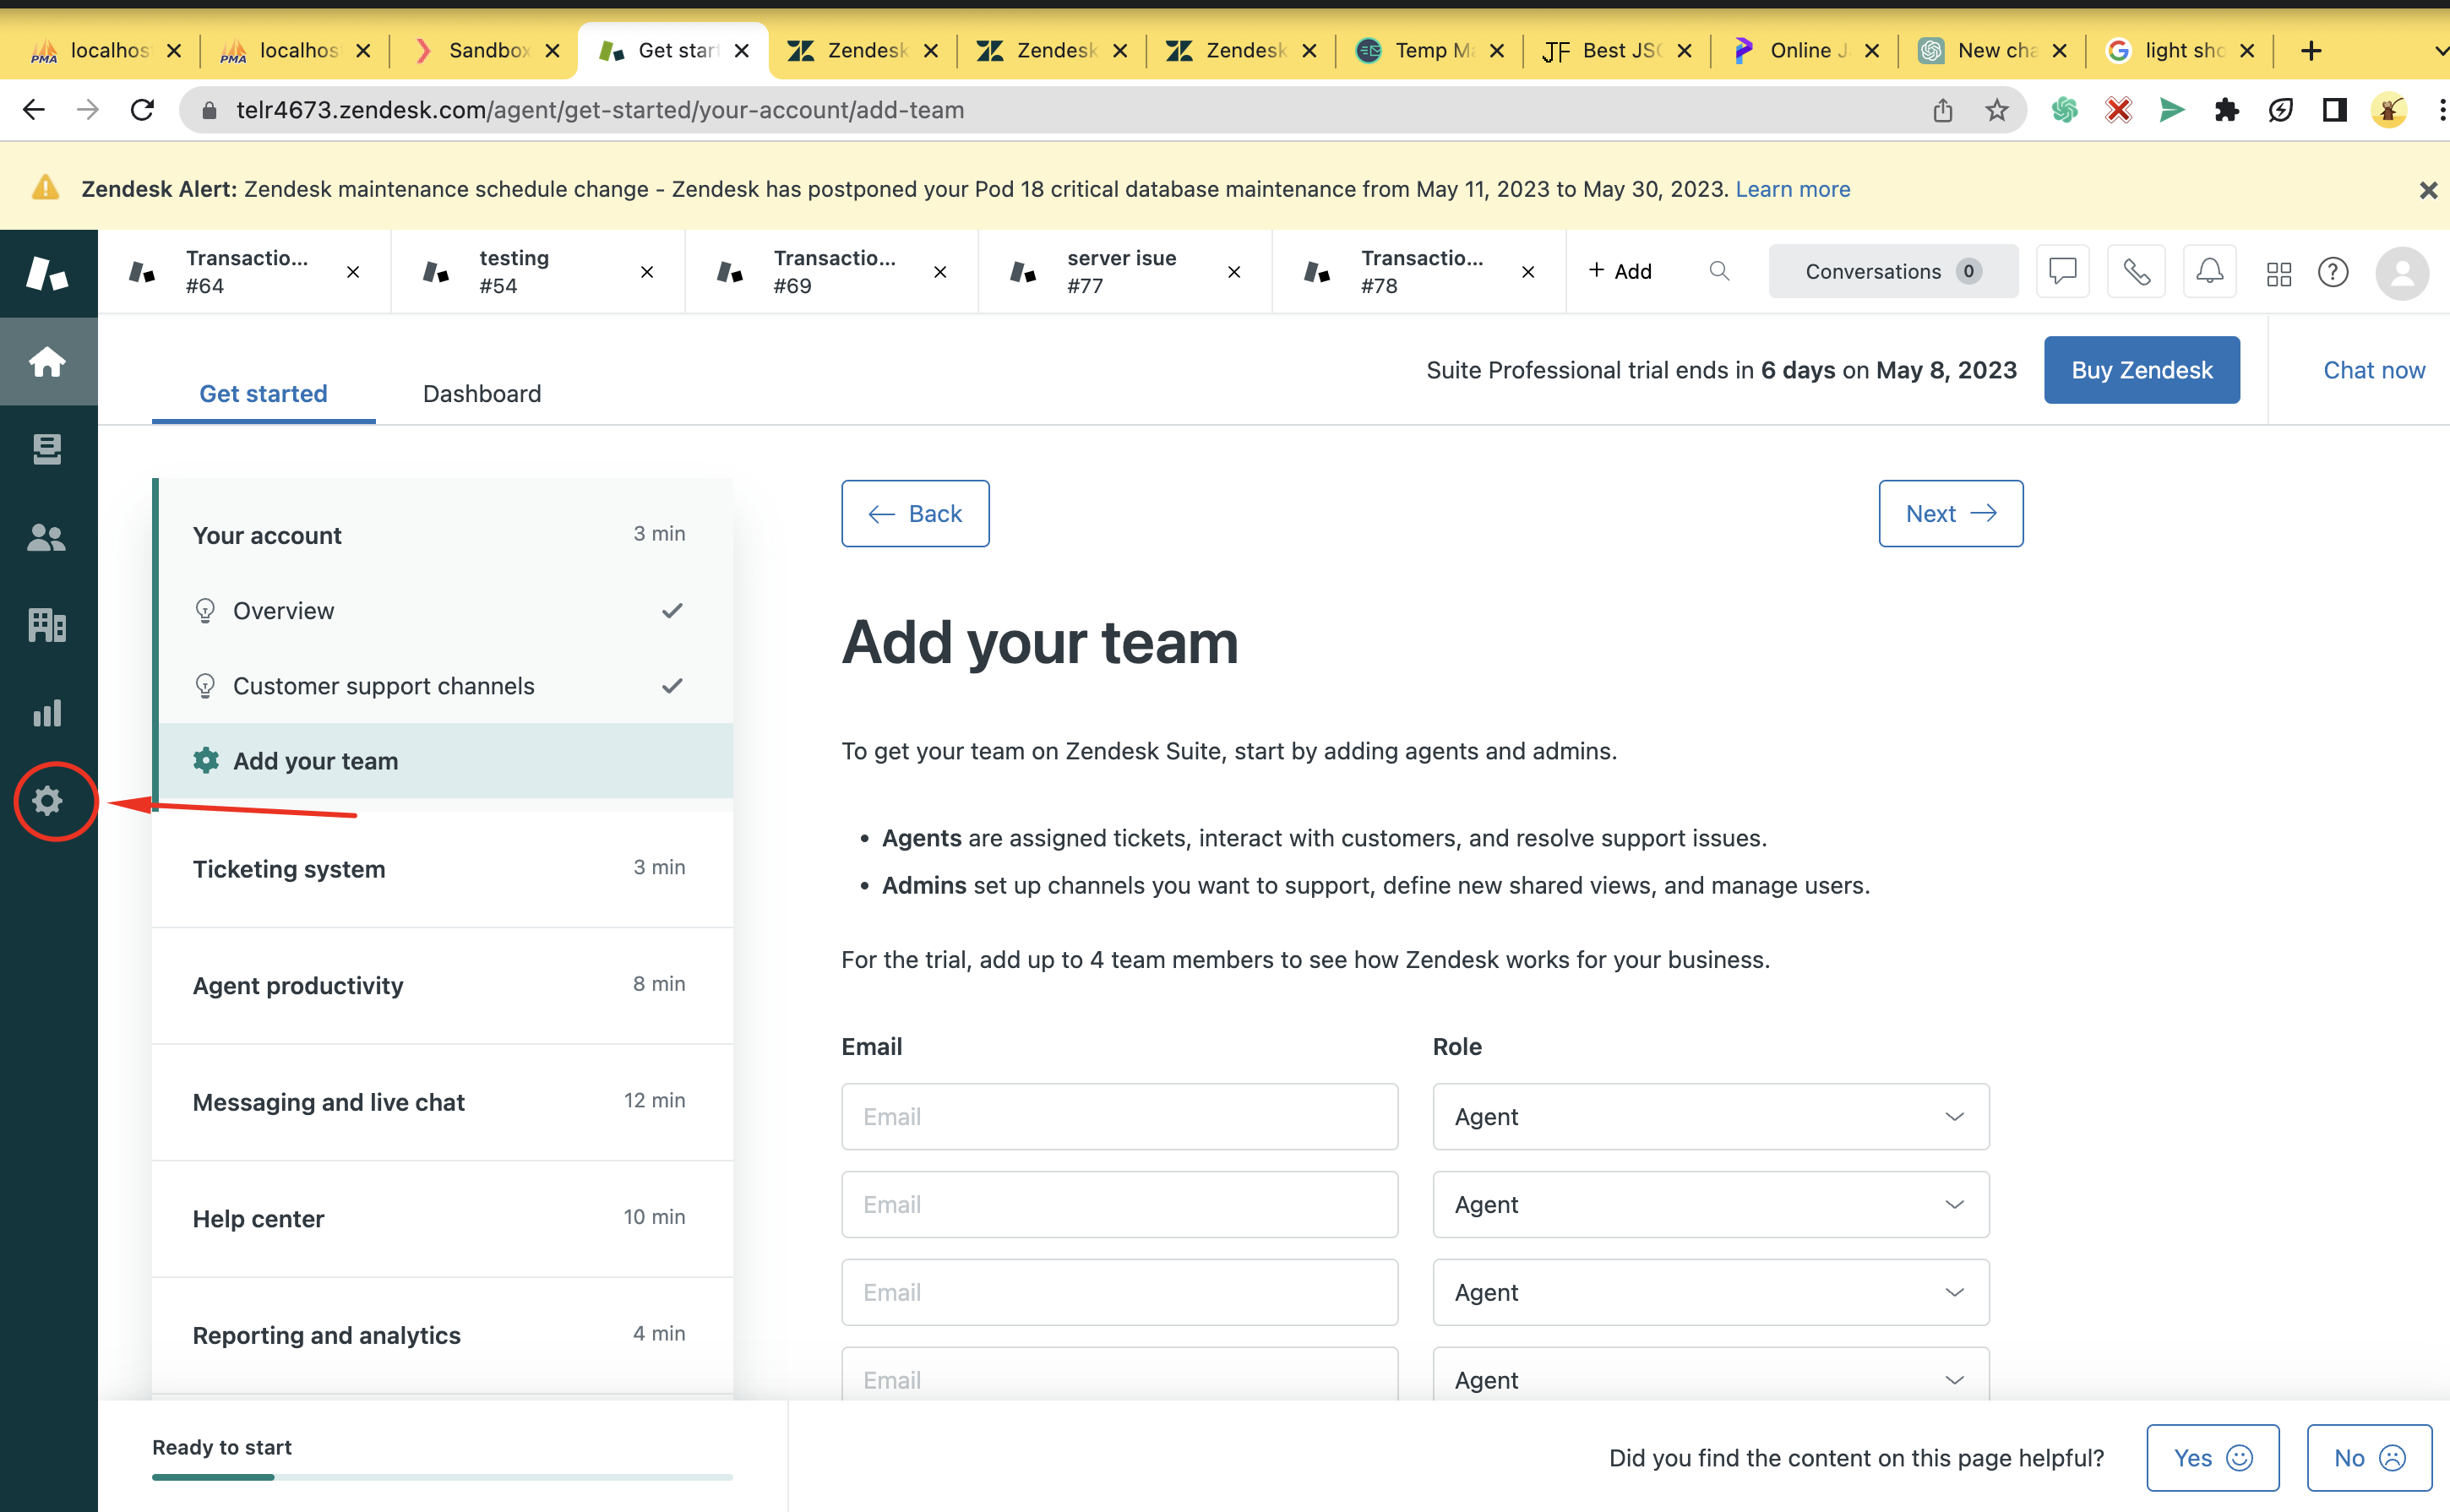Open Views tickets icon in sidebar
Screen dimensions: 2450x1512
47,449
